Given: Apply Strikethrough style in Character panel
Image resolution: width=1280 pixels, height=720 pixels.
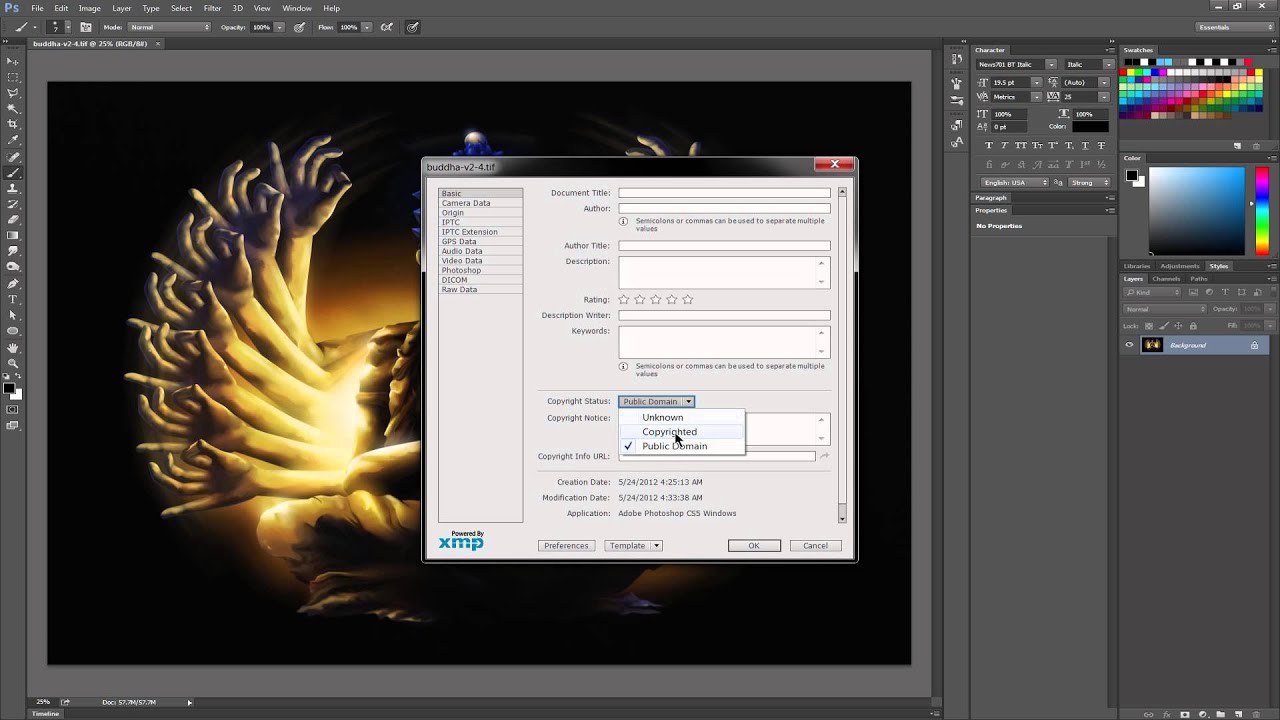Looking at the screenshot, I should [x=1102, y=146].
